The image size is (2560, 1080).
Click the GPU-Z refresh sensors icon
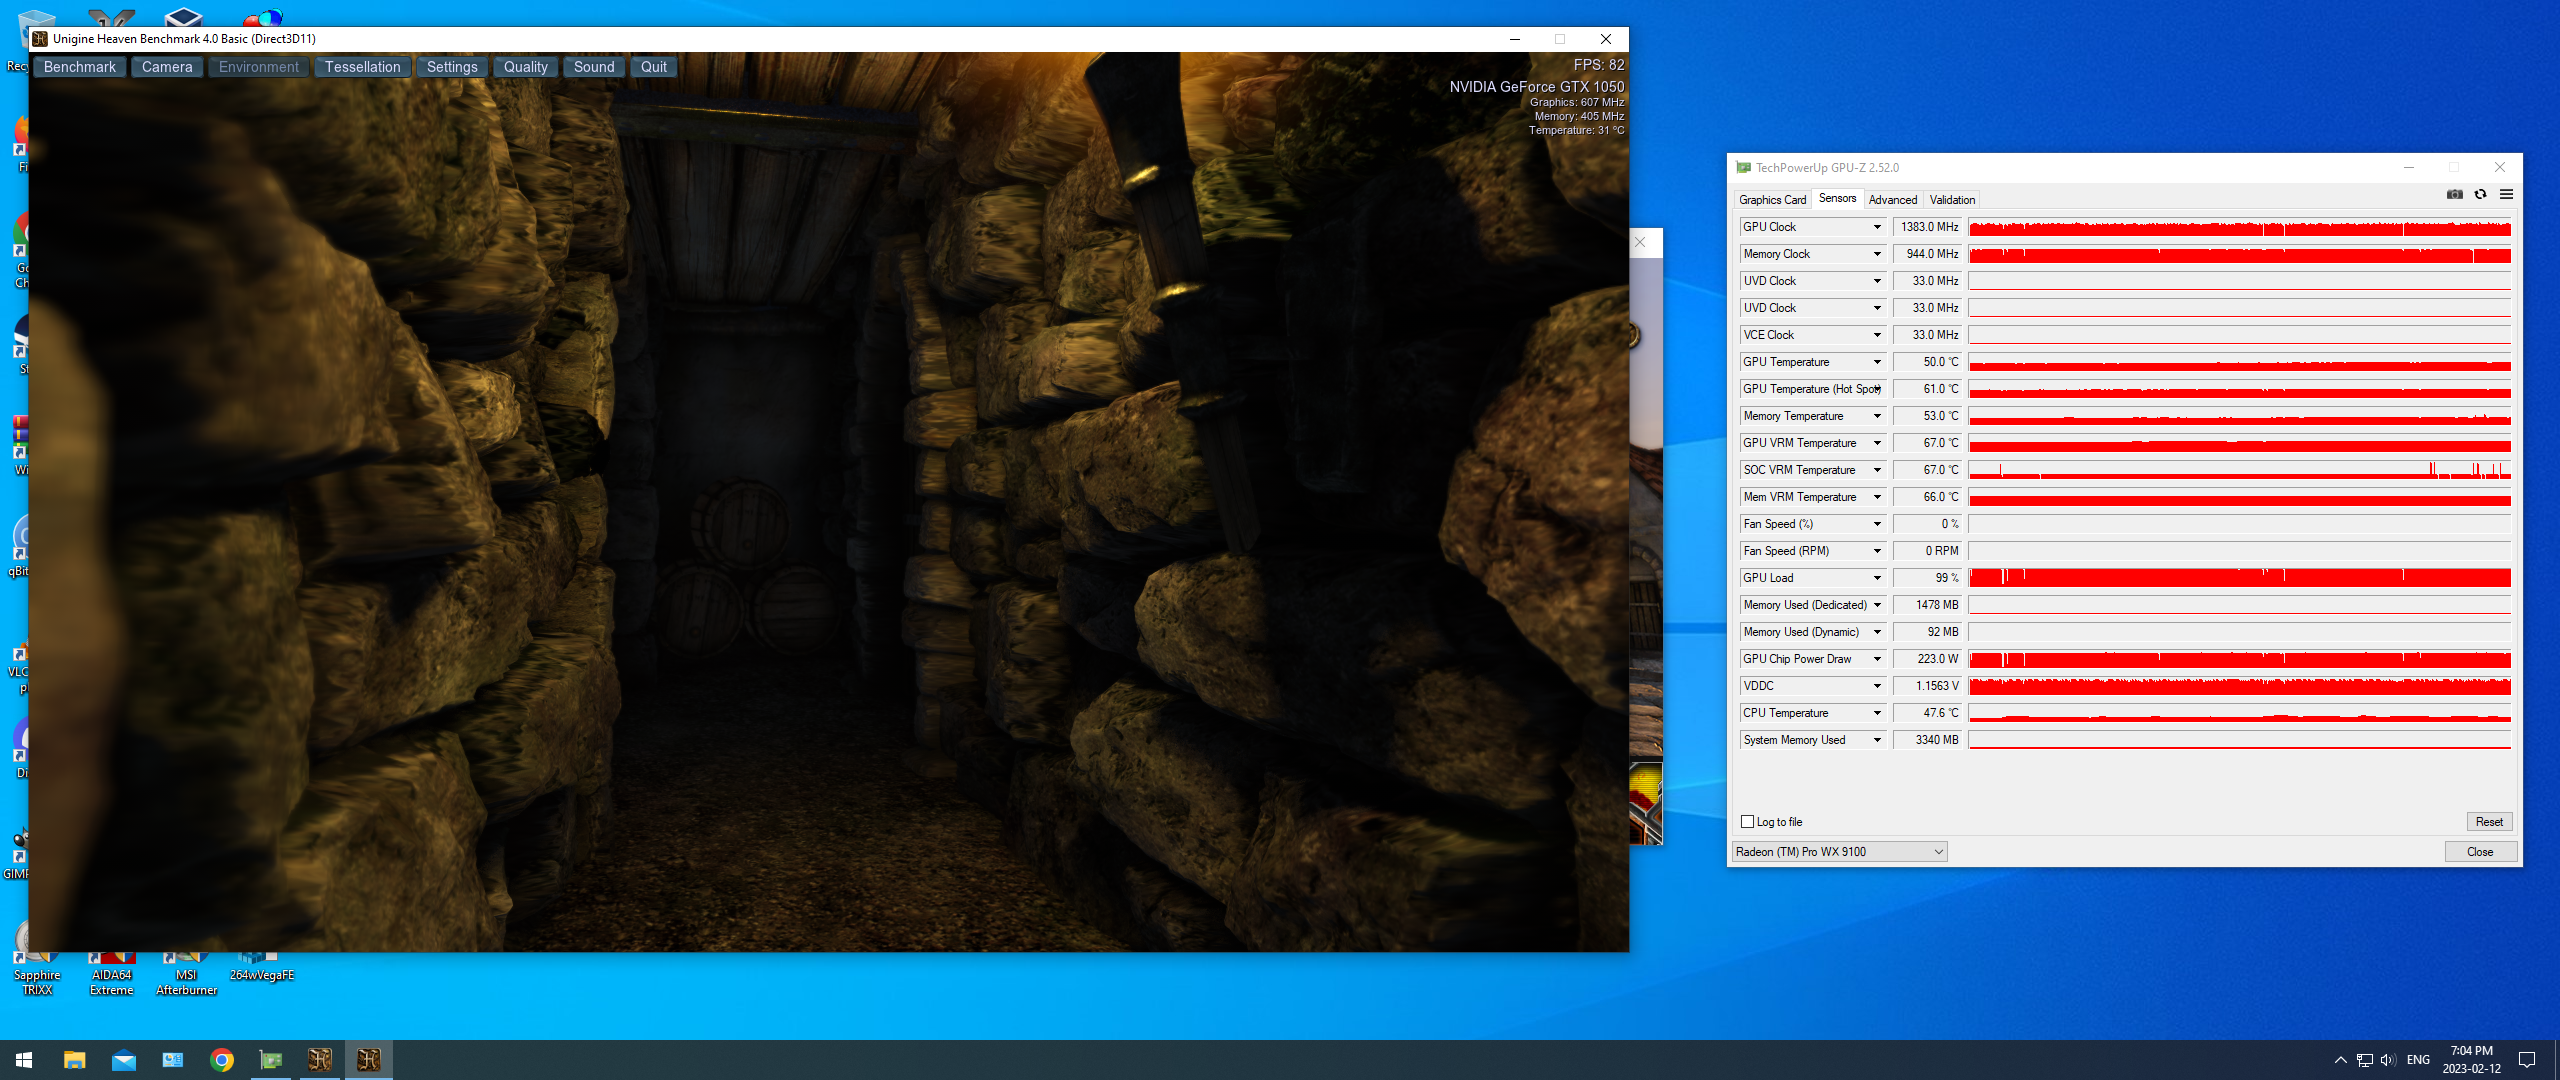pos(2480,195)
